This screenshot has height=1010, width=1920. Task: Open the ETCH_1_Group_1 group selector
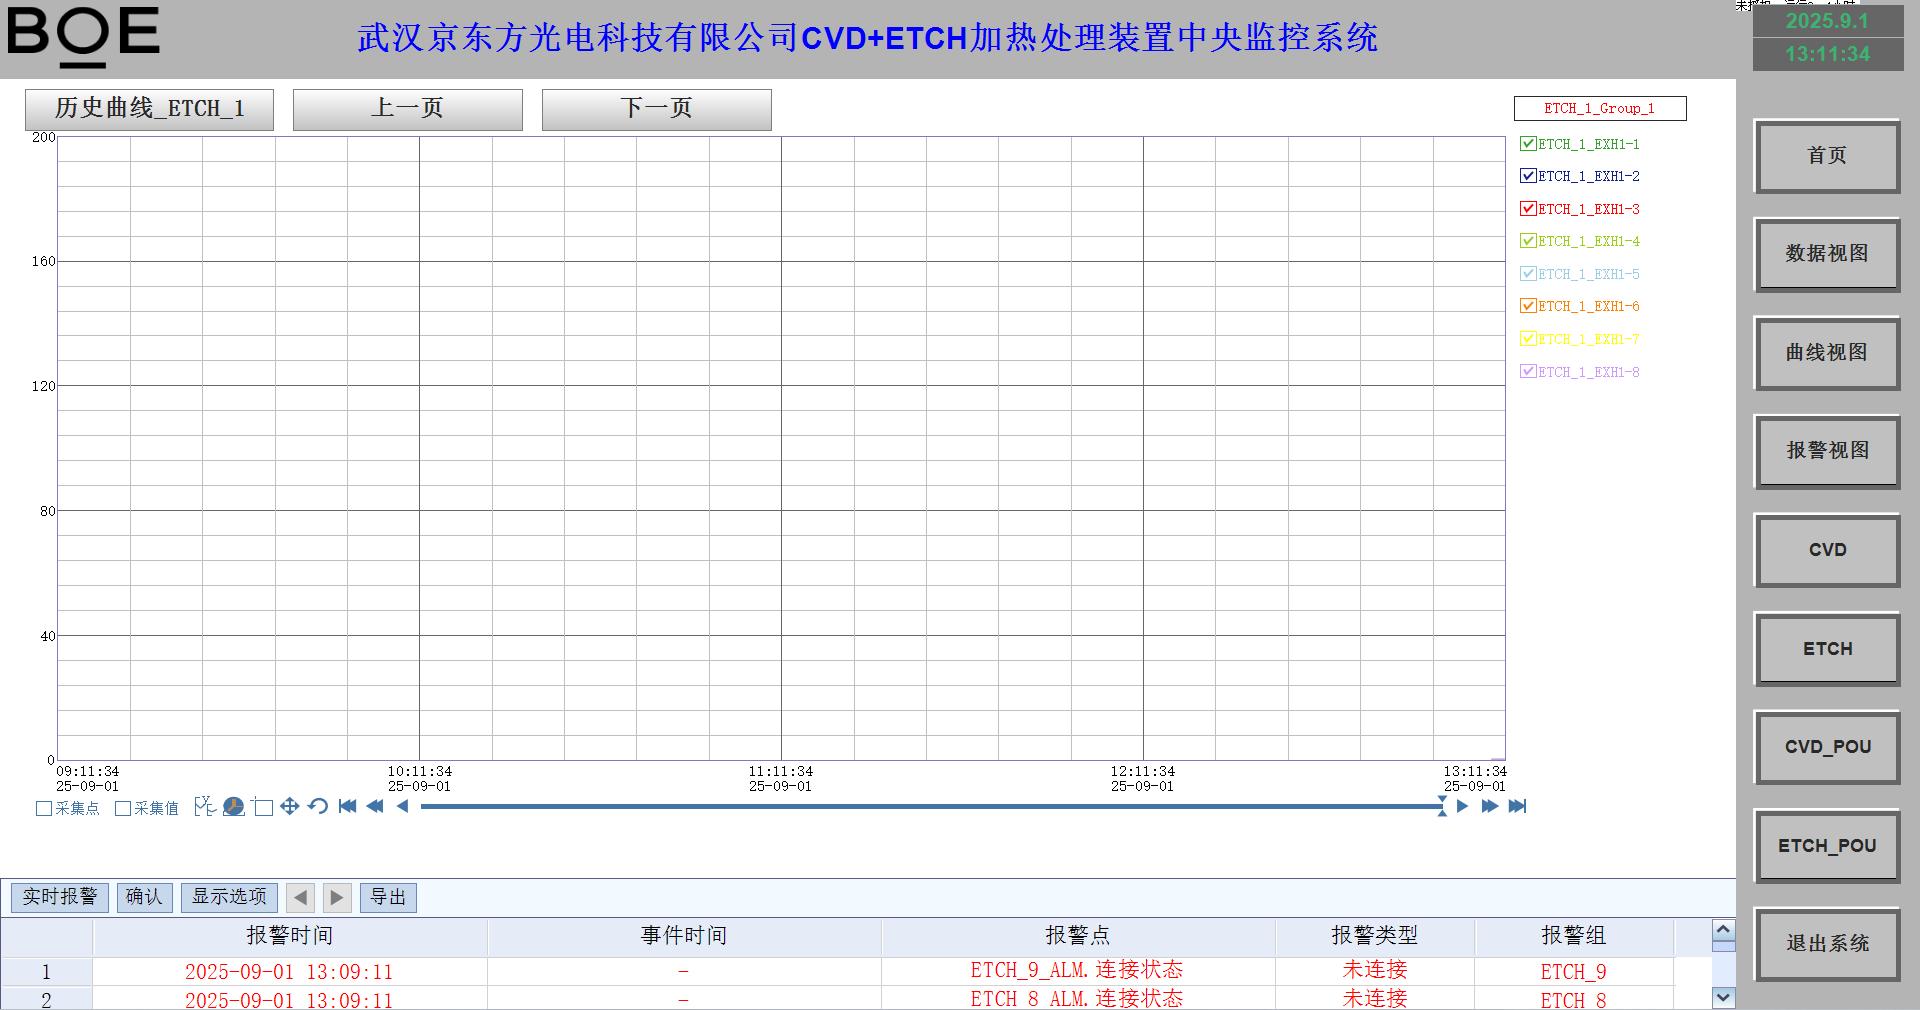(x=1599, y=108)
